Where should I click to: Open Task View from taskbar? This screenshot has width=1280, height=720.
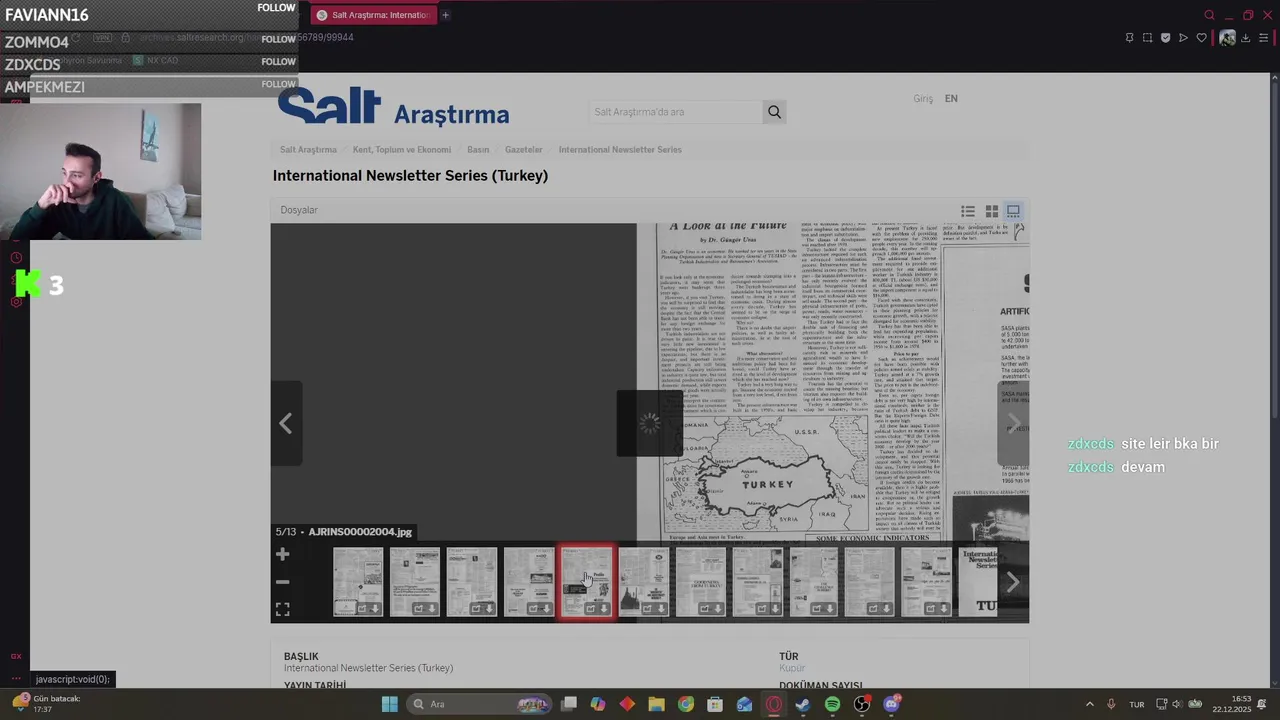coord(569,704)
